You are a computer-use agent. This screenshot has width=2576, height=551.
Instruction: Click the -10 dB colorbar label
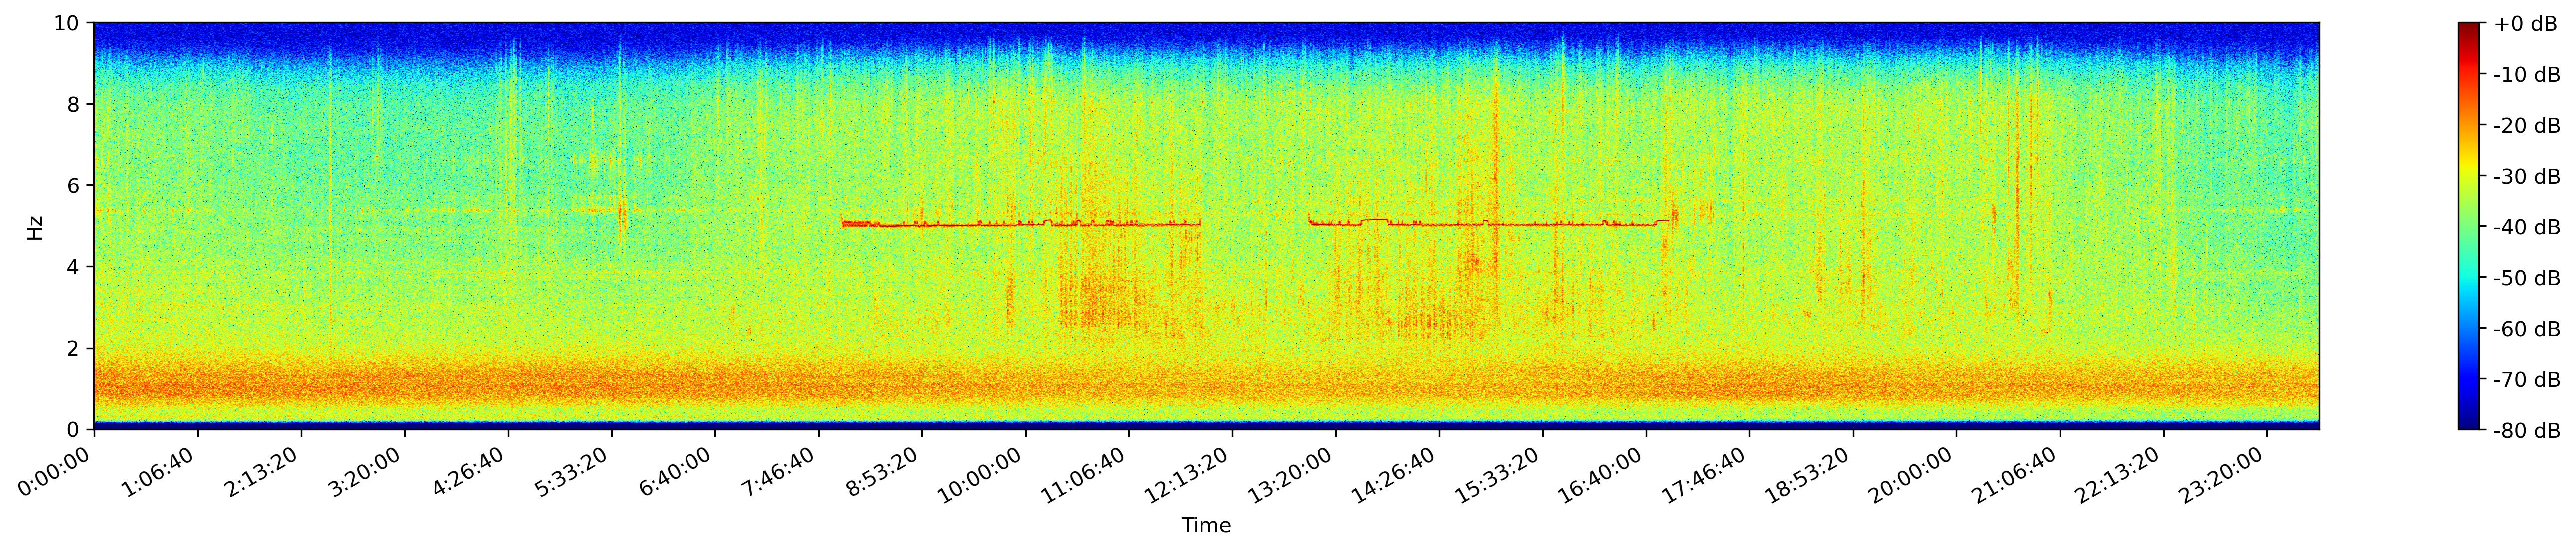pos(2527,75)
